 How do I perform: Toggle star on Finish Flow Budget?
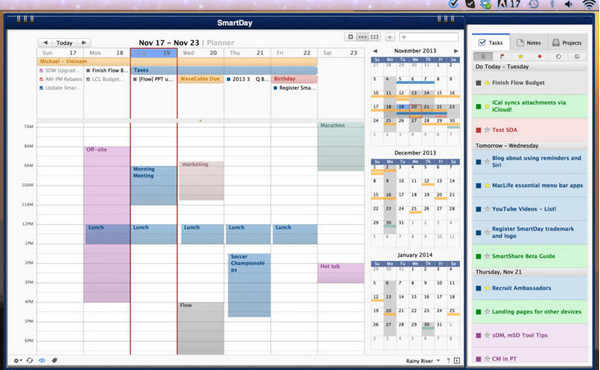click(x=487, y=83)
